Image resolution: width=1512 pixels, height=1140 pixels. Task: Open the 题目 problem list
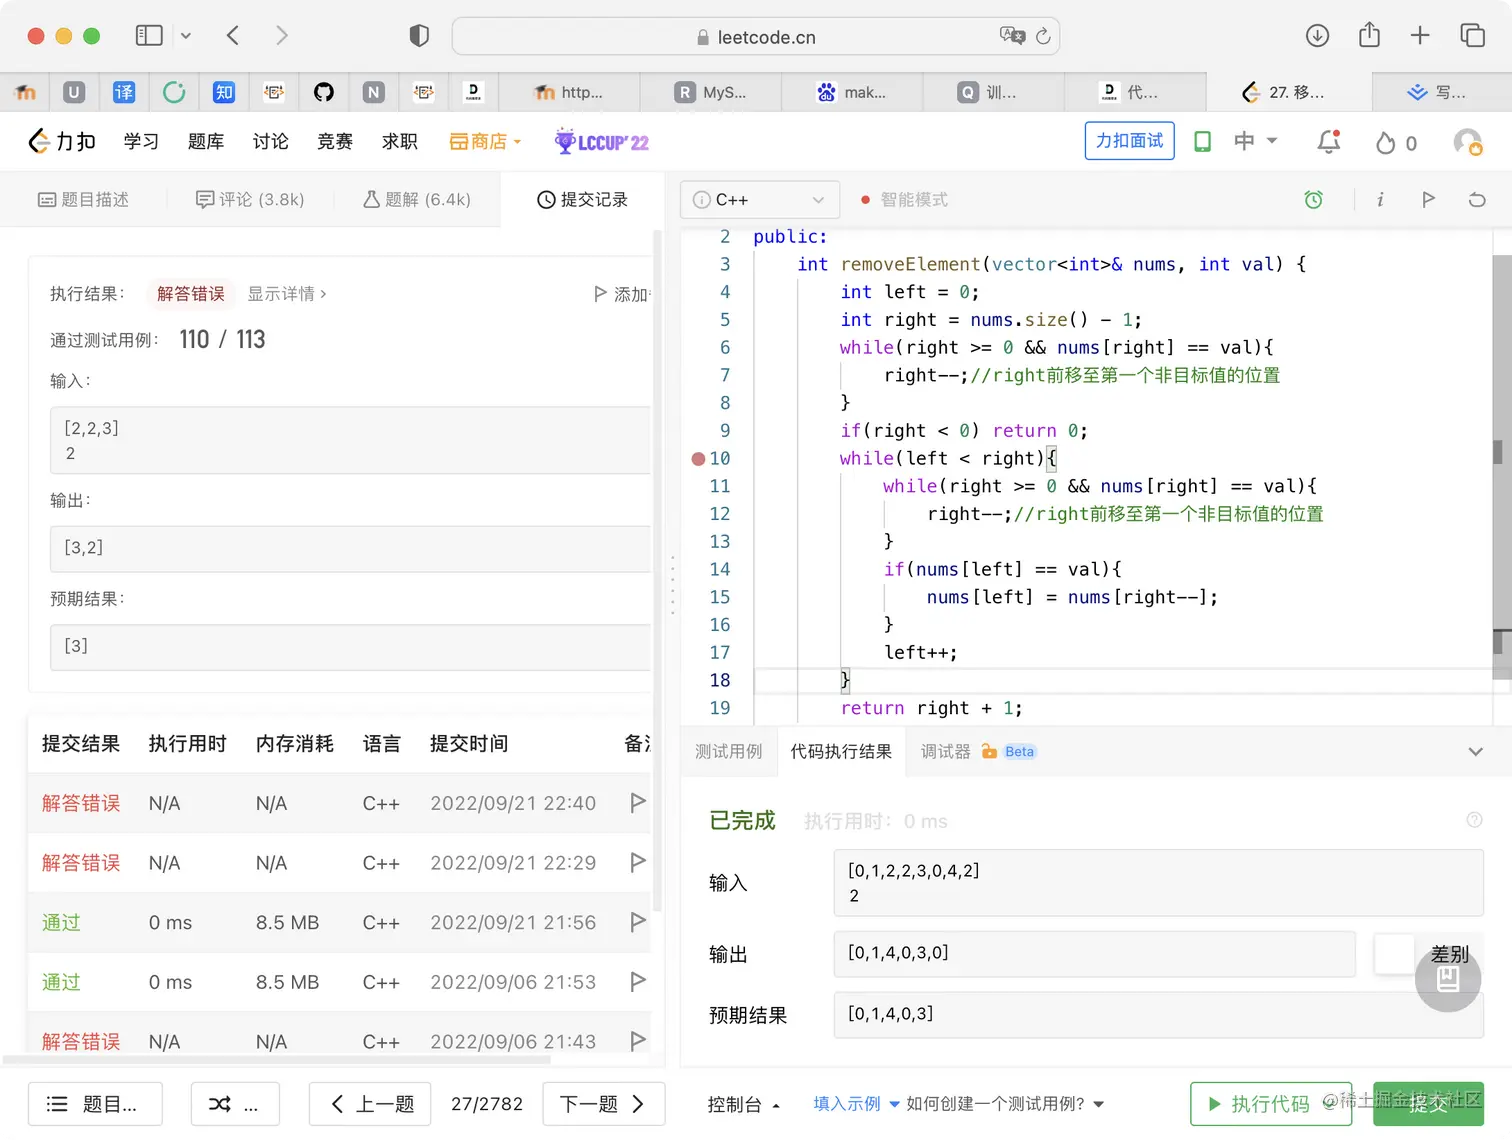[x=96, y=1104]
